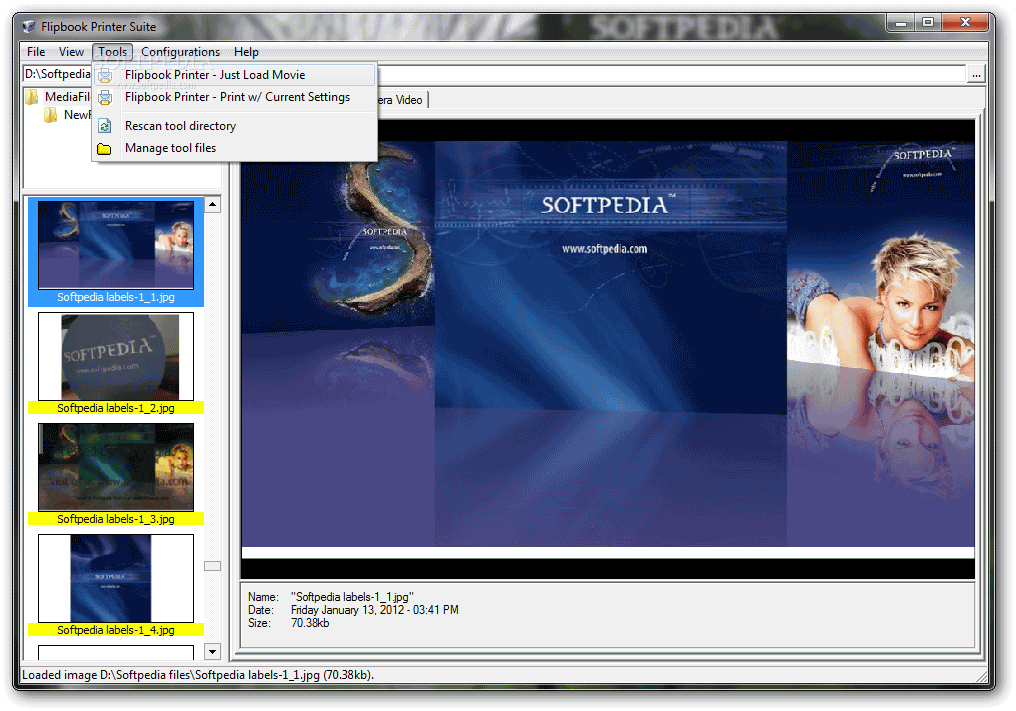1016x711 pixels.
Task: Open the File menu
Action: [x=36, y=52]
